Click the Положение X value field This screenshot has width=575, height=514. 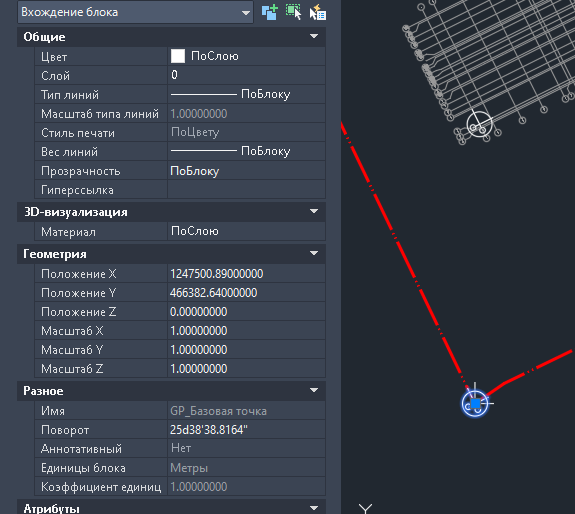246,274
